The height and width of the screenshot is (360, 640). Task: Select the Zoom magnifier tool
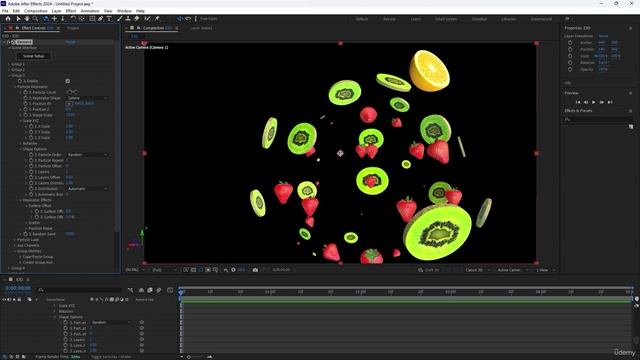pos(36,19)
